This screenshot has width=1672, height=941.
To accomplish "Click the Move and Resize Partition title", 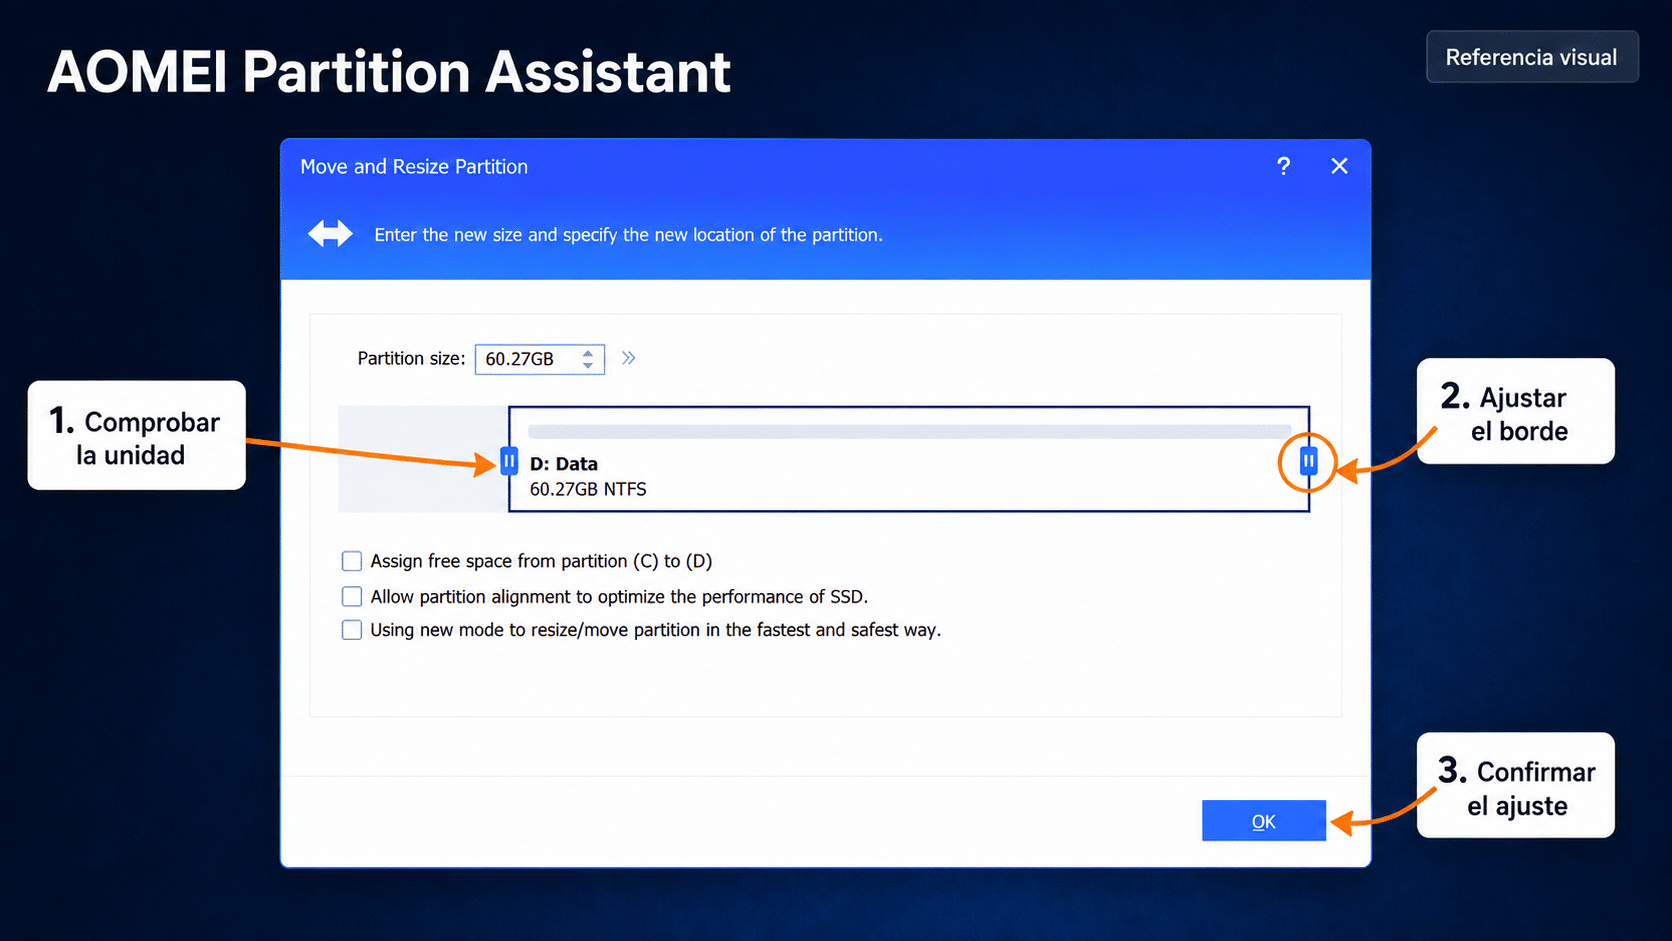I will click(x=414, y=167).
